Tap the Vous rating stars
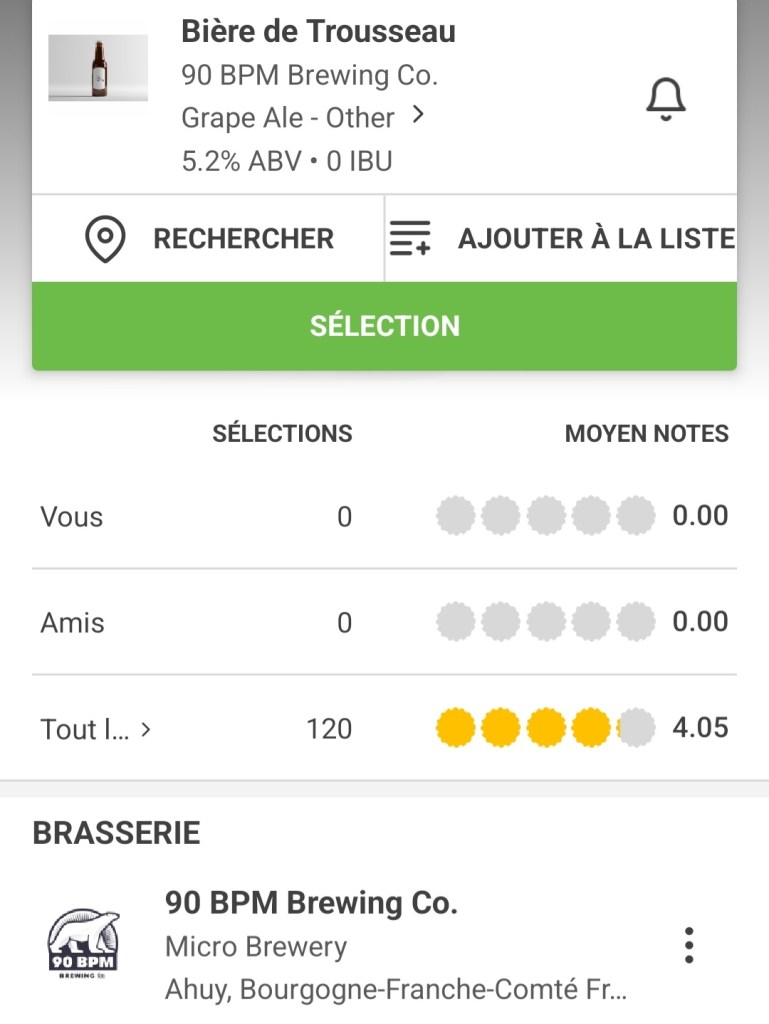The width and height of the screenshot is (769, 1024). click(545, 516)
